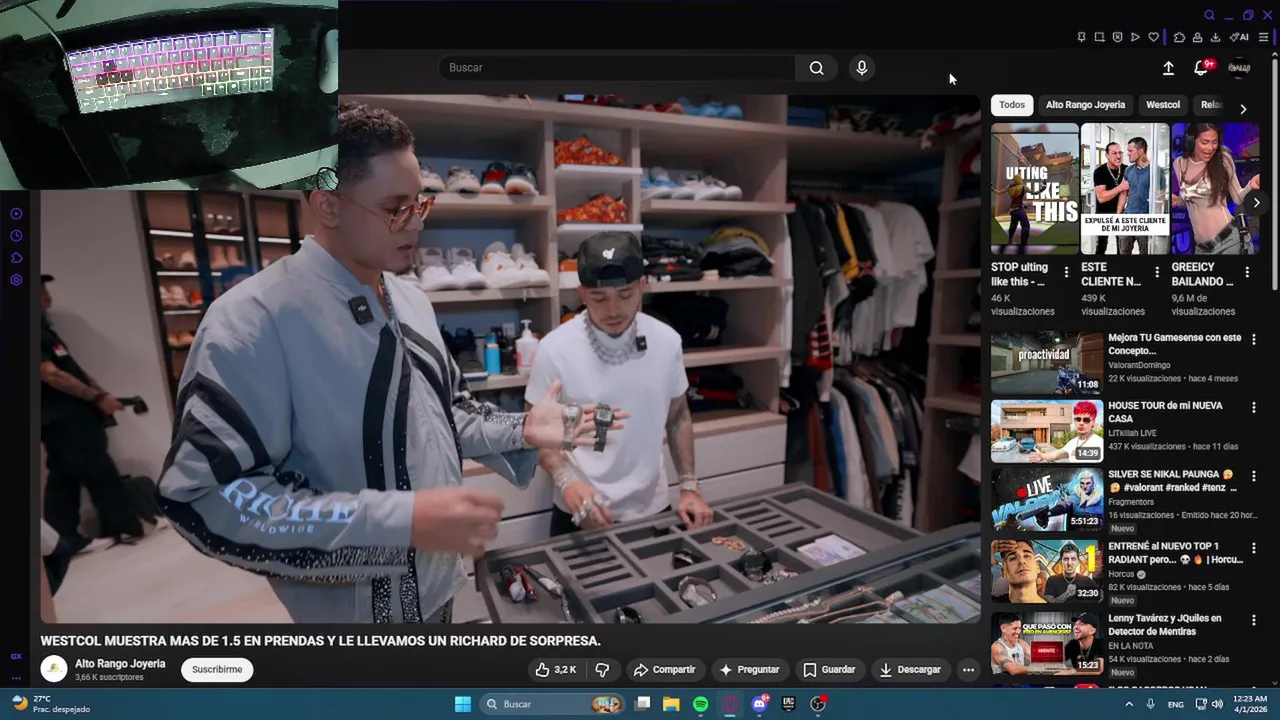The height and width of the screenshot is (720, 1280).
Task: Click the Alto Rango Joyeria channel avatar
Action: [x=54, y=669]
